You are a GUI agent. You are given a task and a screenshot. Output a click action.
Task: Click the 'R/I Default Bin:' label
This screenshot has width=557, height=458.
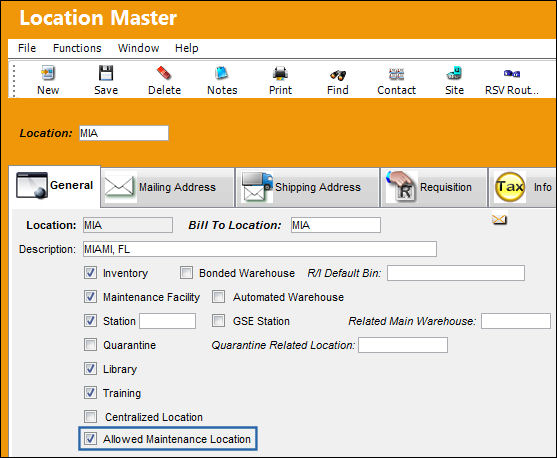tap(344, 273)
